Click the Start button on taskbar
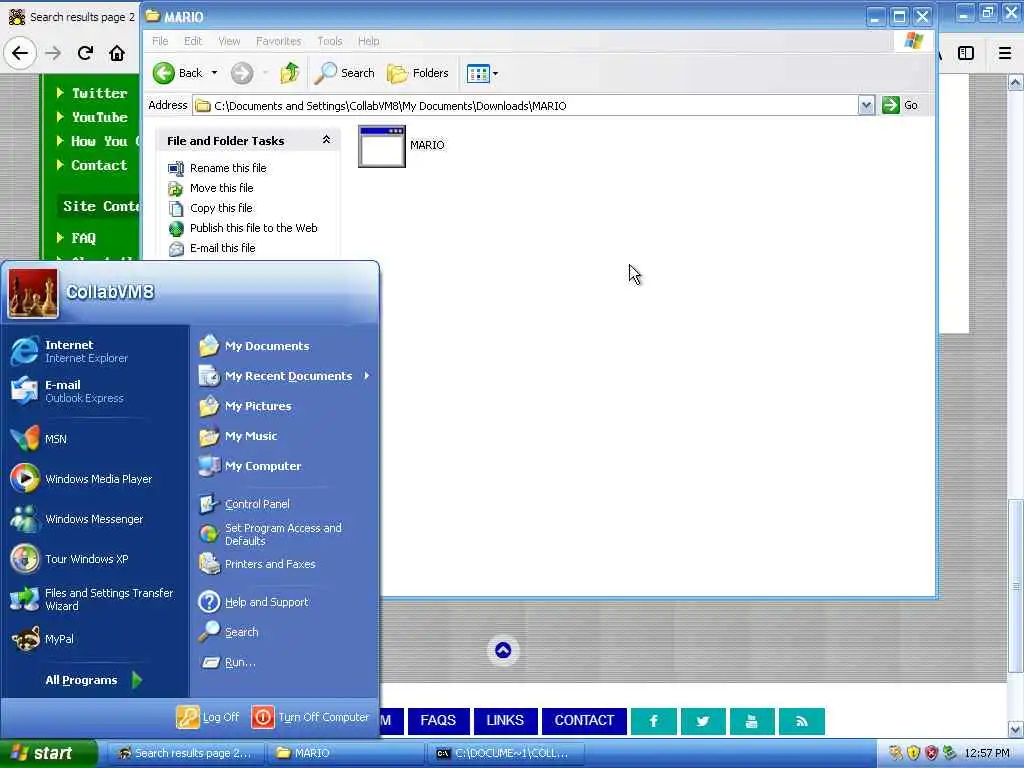 pos(49,754)
